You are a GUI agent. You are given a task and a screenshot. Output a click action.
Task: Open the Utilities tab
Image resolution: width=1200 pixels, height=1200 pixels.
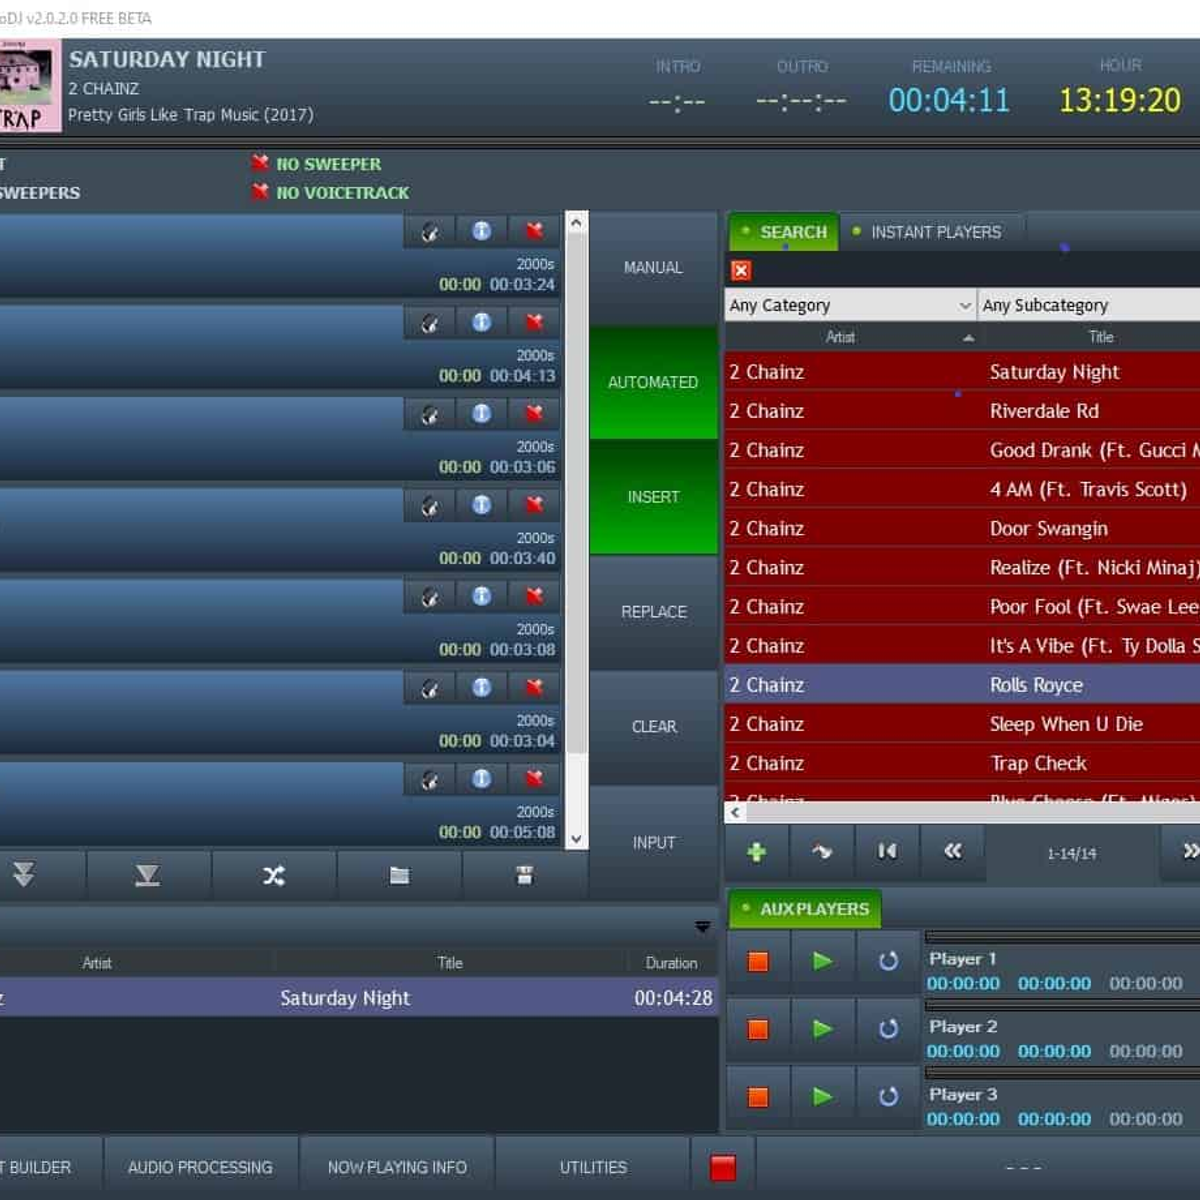pos(593,1167)
